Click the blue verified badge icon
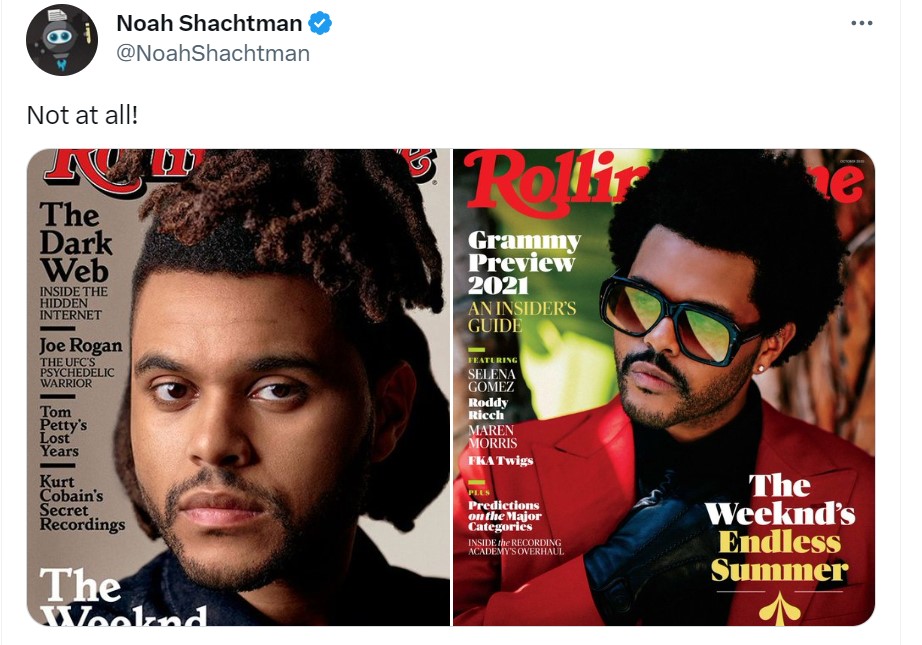Image resolution: width=922 pixels, height=645 pixels. (320, 24)
